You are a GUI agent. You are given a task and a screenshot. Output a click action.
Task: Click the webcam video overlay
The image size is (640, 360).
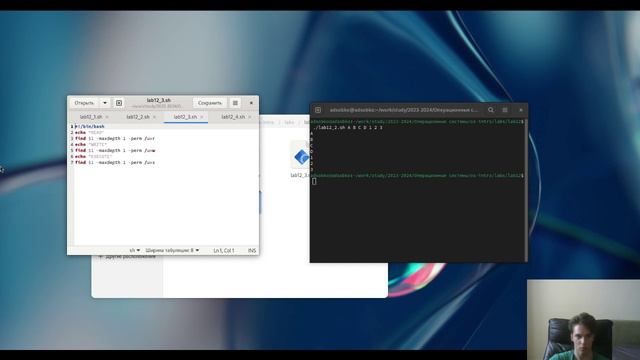click(x=583, y=320)
